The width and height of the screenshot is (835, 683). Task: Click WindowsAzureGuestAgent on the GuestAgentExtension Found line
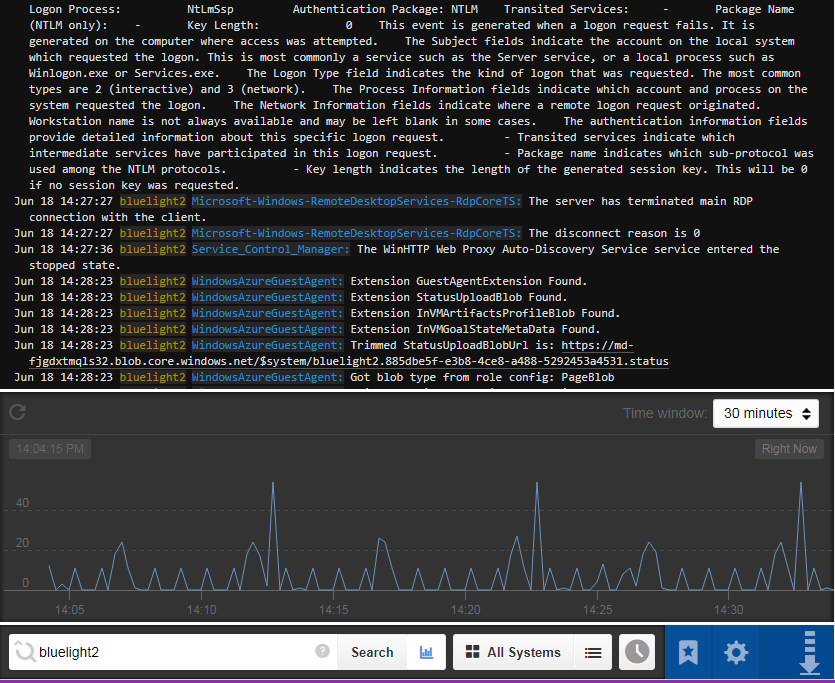267,281
